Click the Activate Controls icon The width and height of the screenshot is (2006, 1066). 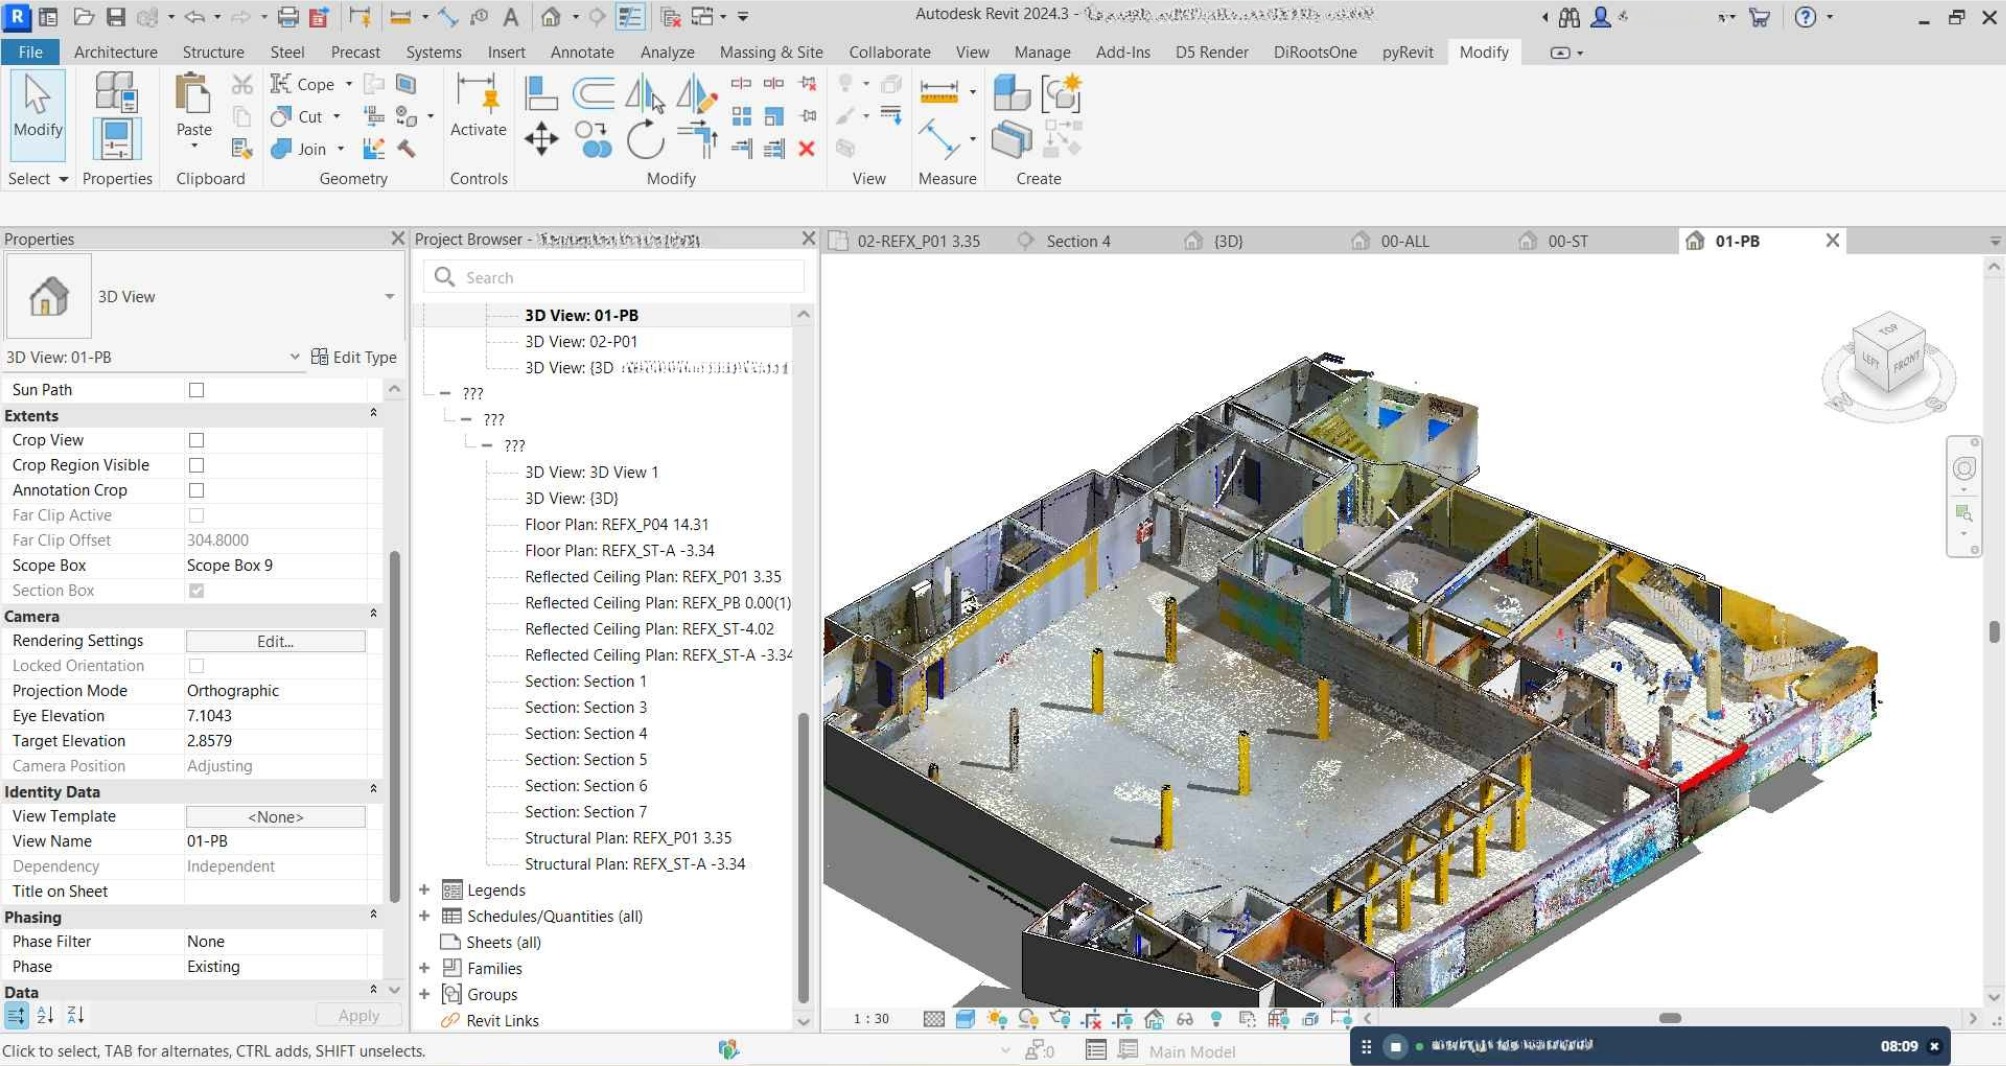tap(477, 103)
